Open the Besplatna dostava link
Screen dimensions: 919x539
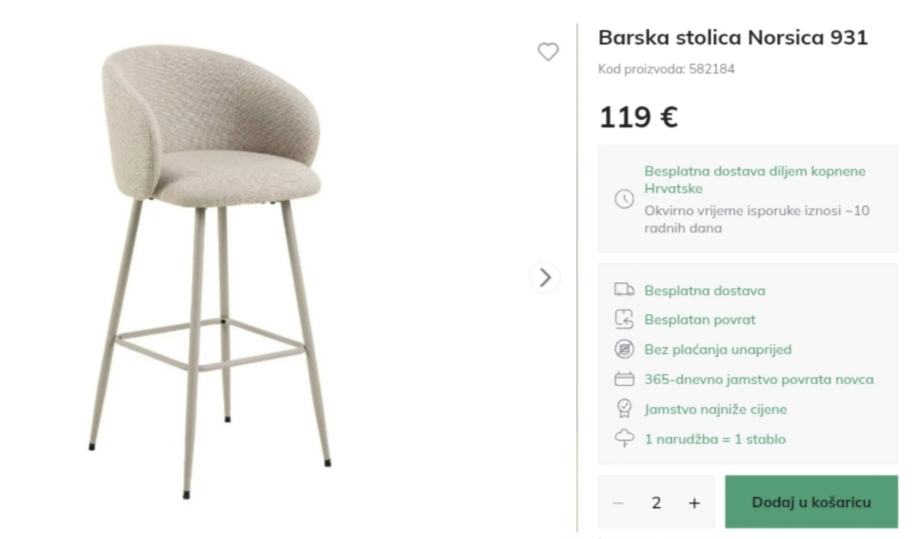click(x=704, y=291)
